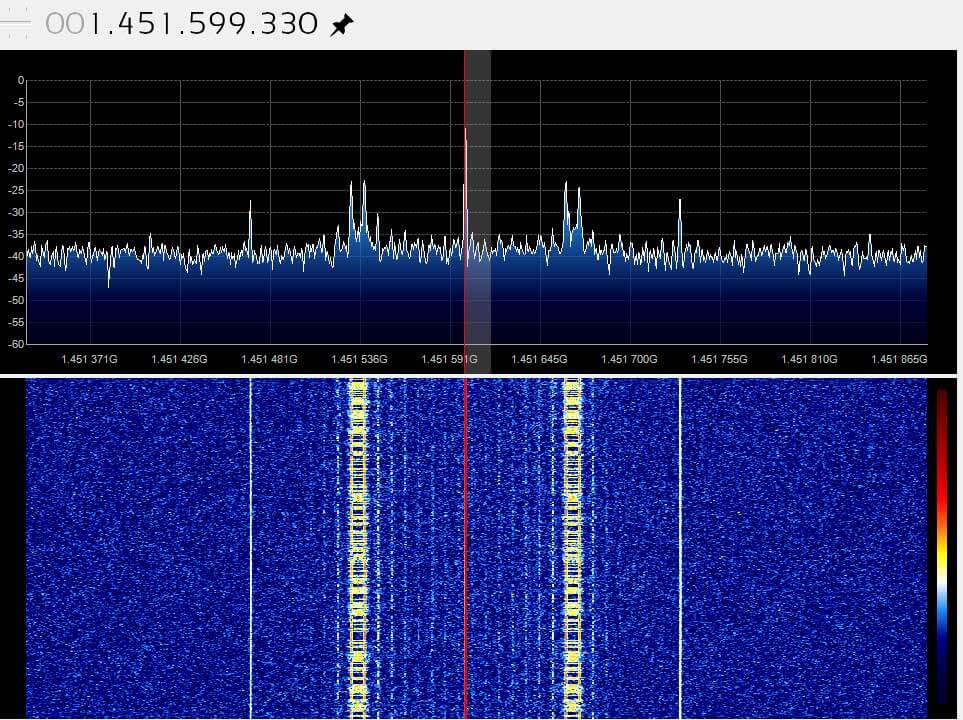
Task: Click the '-50' dB scale label
Action: [x=17, y=300]
